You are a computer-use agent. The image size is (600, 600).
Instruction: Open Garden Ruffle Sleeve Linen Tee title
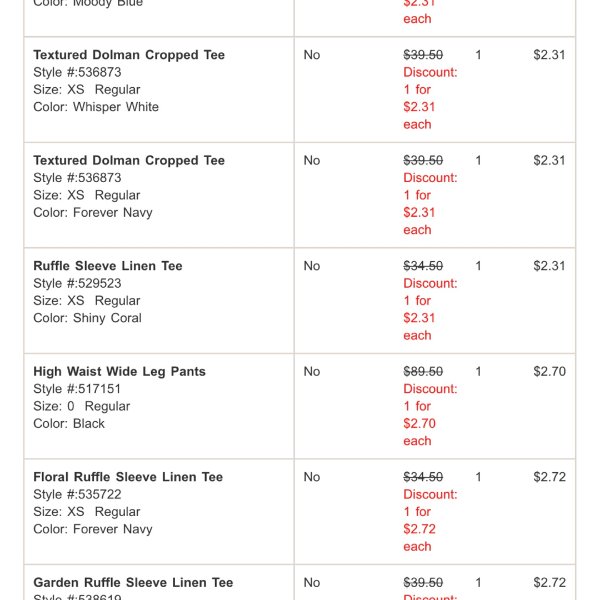tap(133, 582)
